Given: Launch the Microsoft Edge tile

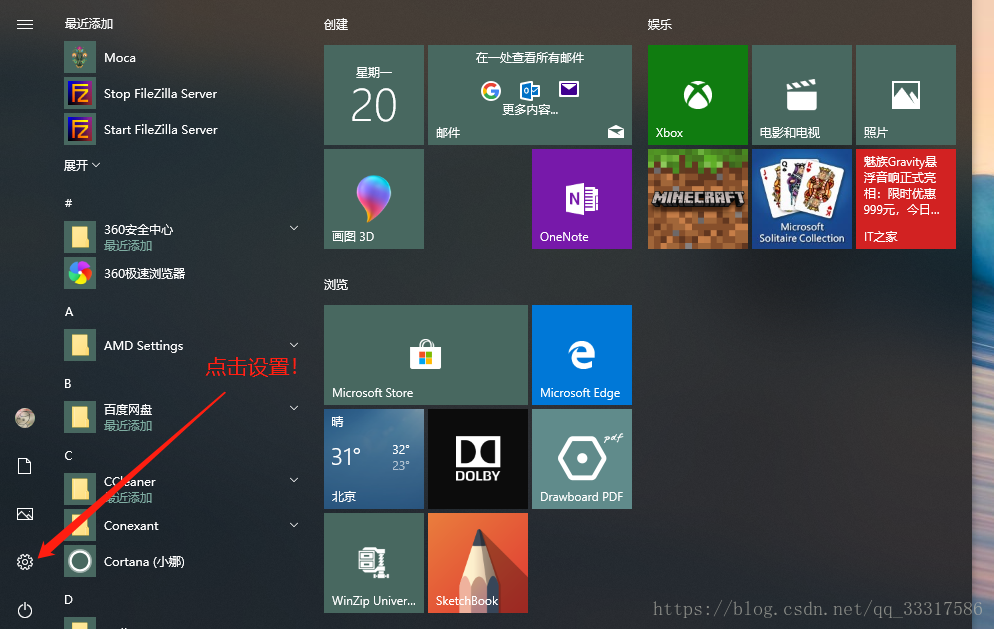Looking at the screenshot, I should coord(582,355).
